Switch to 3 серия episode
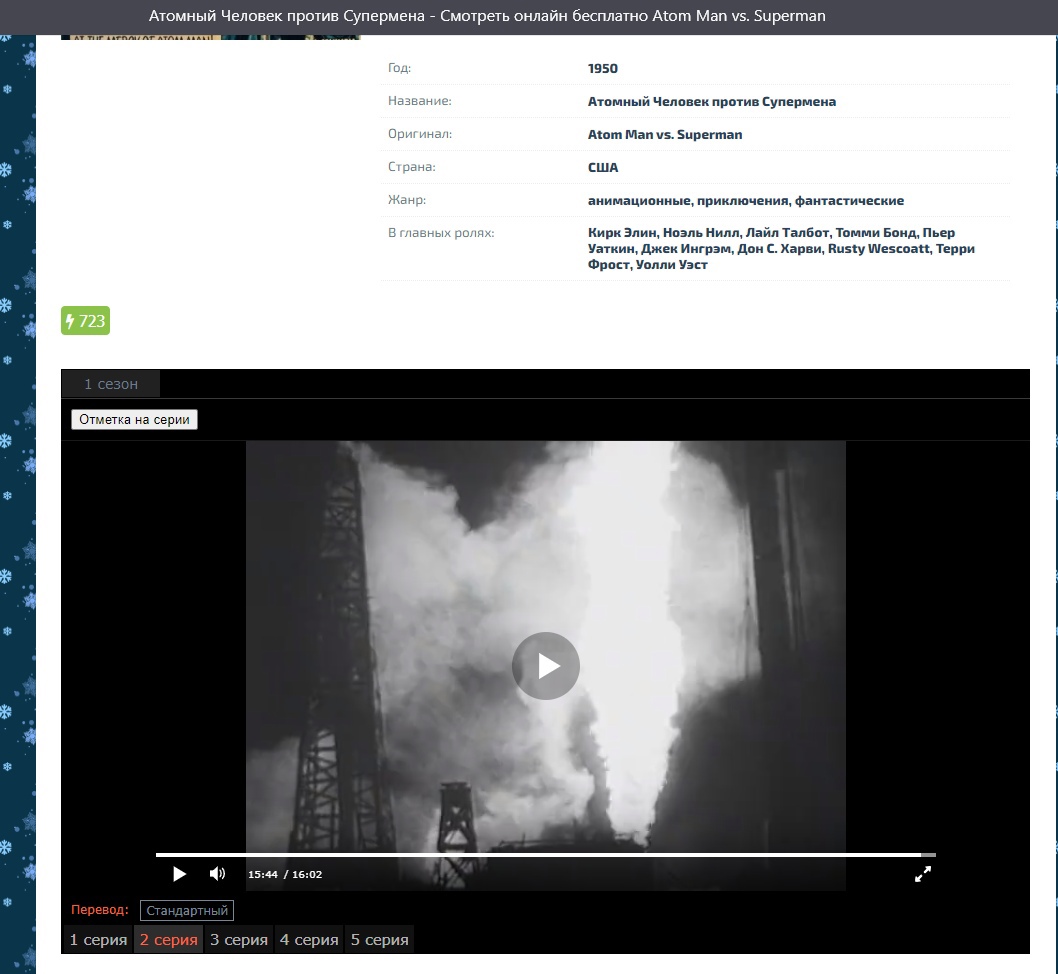Image resolution: width=1058 pixels, height=974 pixels. 239,940
